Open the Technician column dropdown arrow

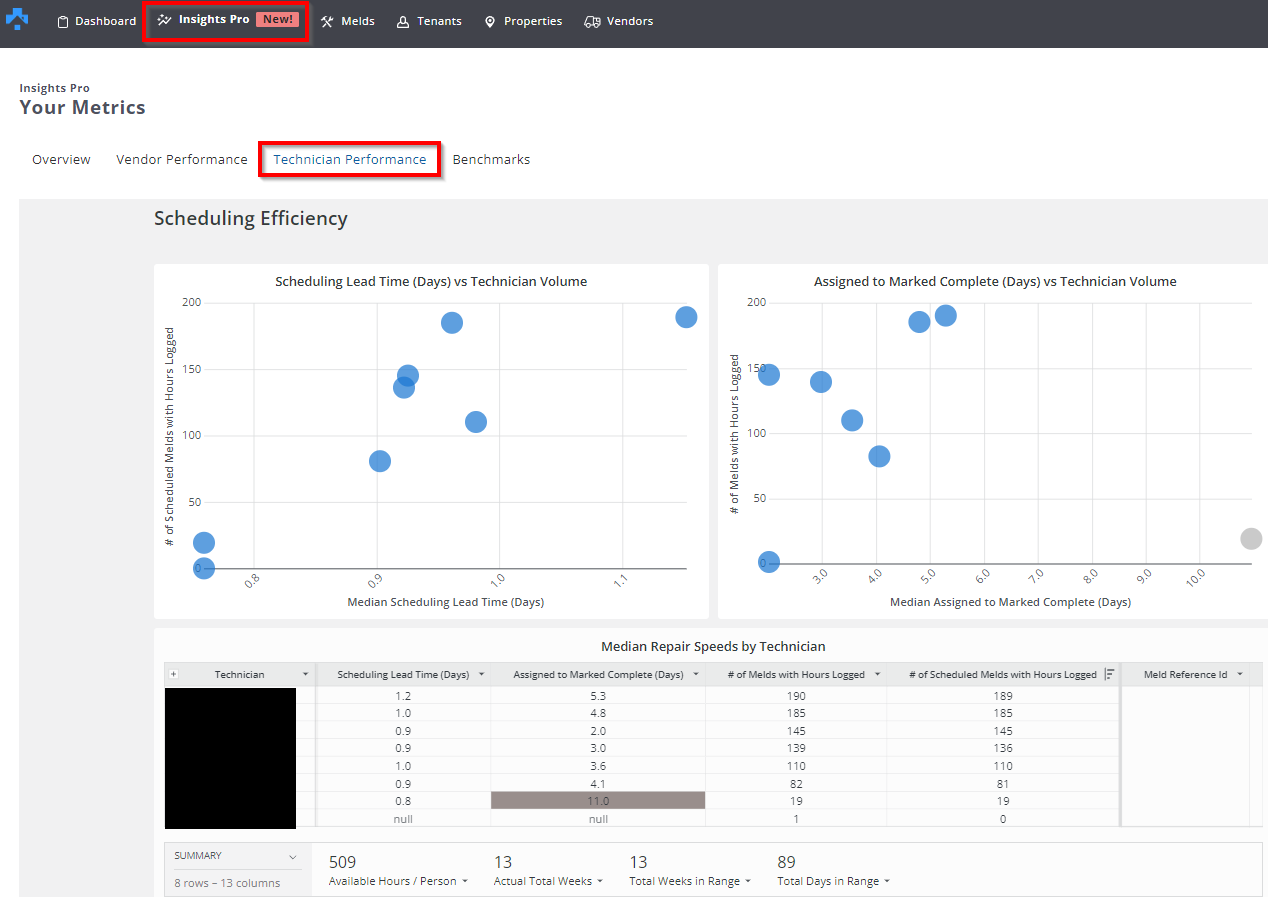[x=305, y=674]
